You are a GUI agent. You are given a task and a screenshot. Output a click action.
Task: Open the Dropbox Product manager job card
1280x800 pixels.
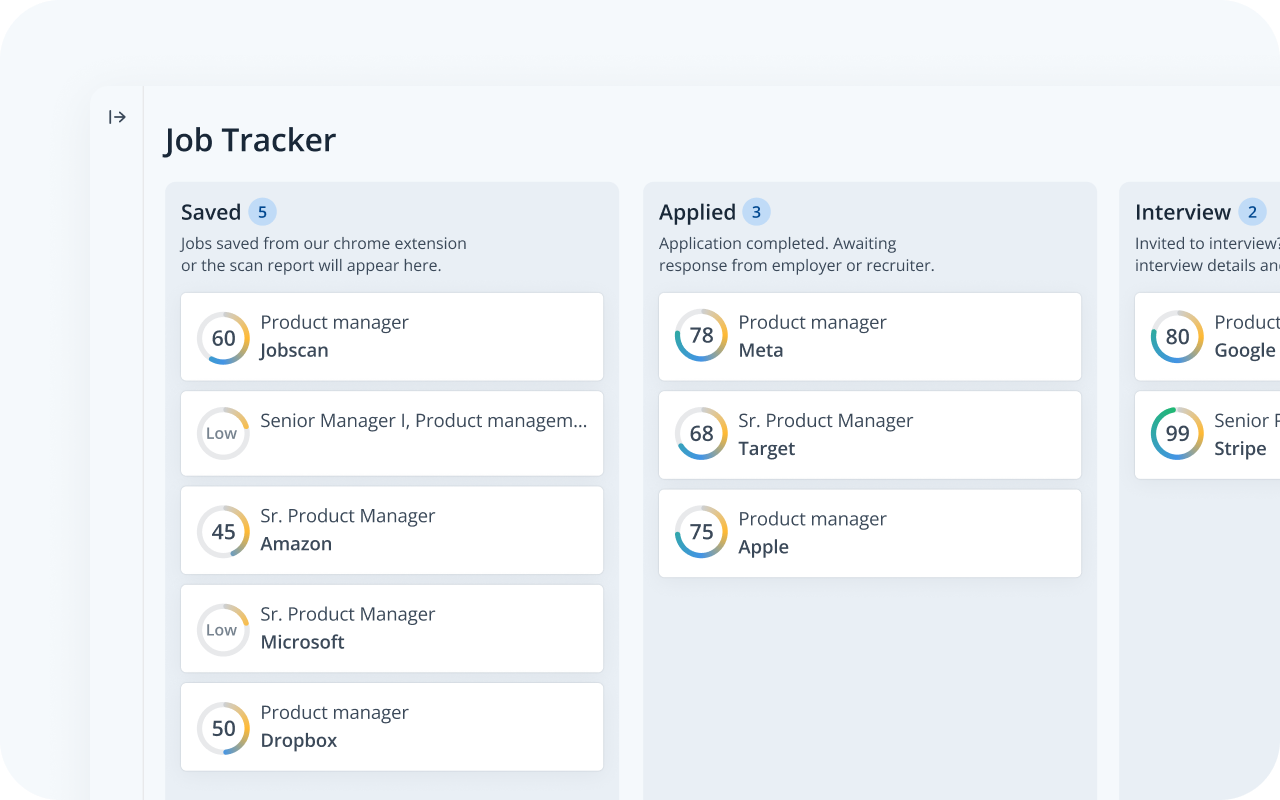(x=392, y=727)
